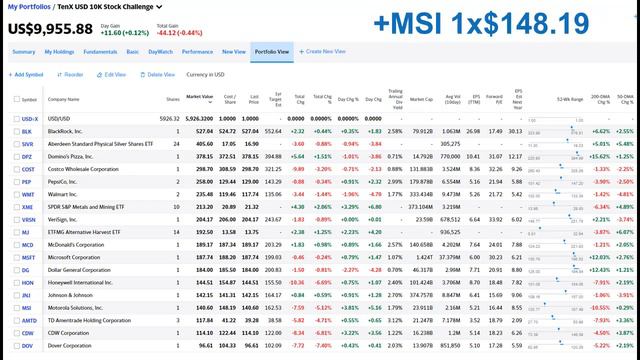The image size is (640, 360).
Task: Click the Reorder arrows icon
Action: tap(59, 75)
